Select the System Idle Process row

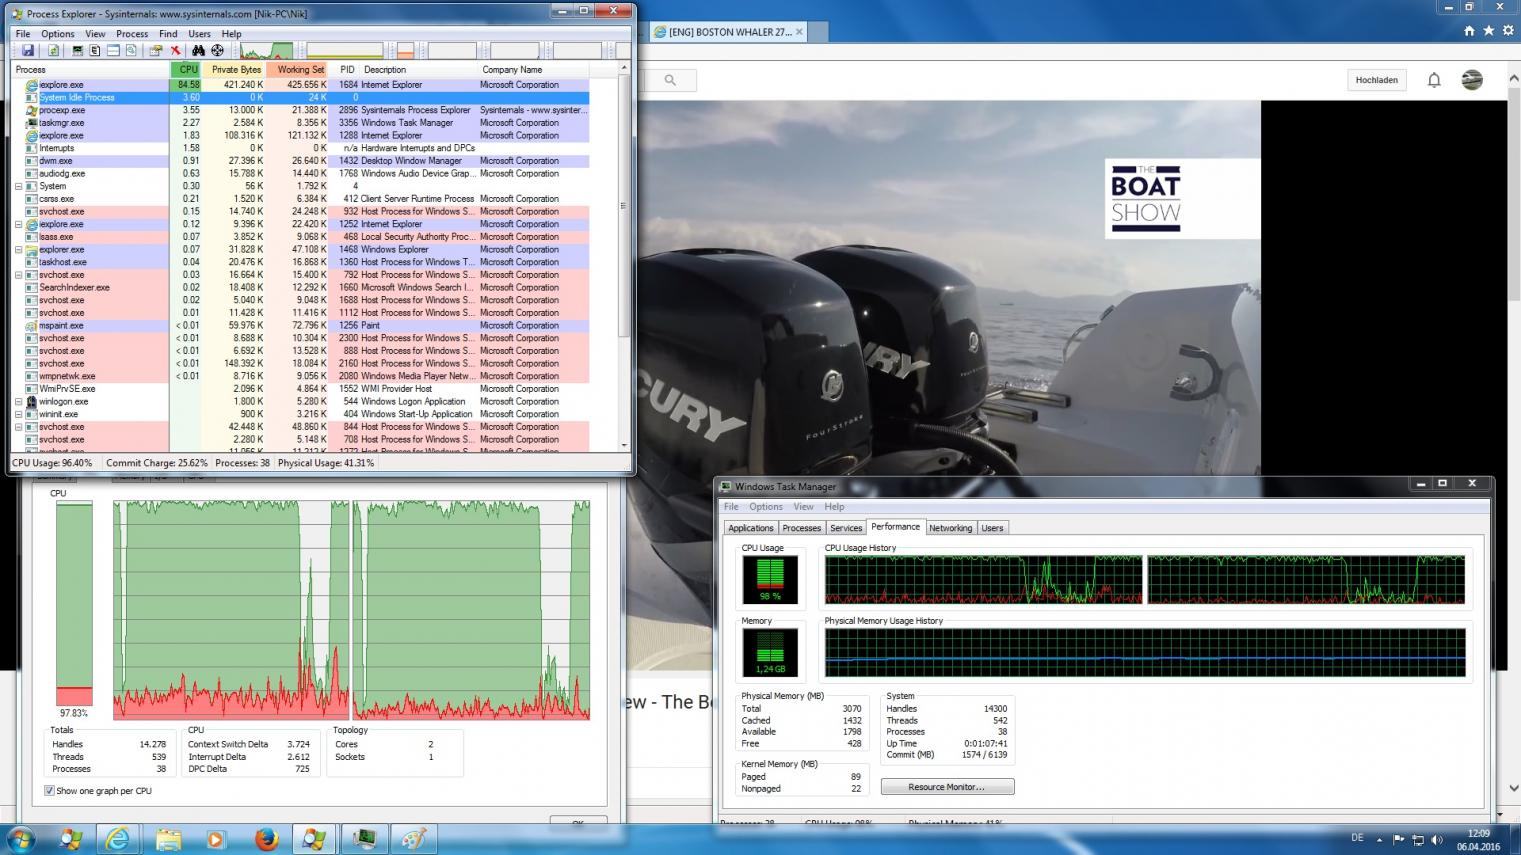(301, 97)
